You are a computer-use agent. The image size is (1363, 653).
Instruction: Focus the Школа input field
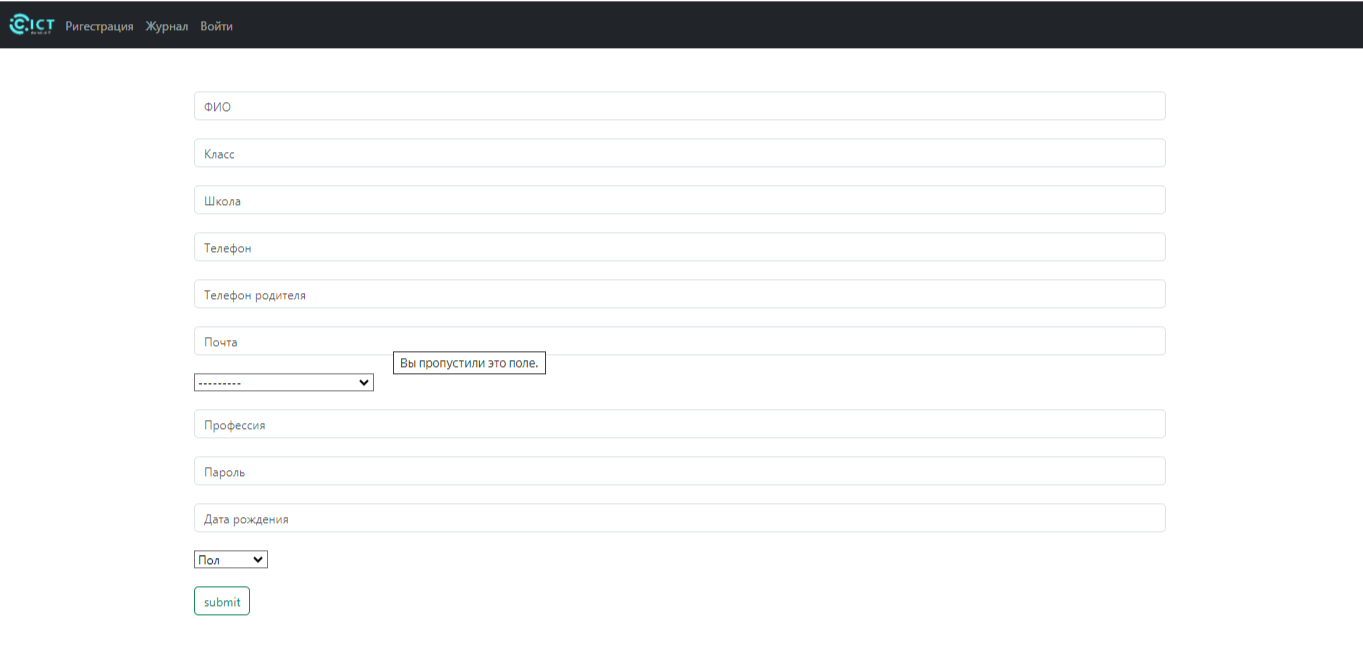680,200
